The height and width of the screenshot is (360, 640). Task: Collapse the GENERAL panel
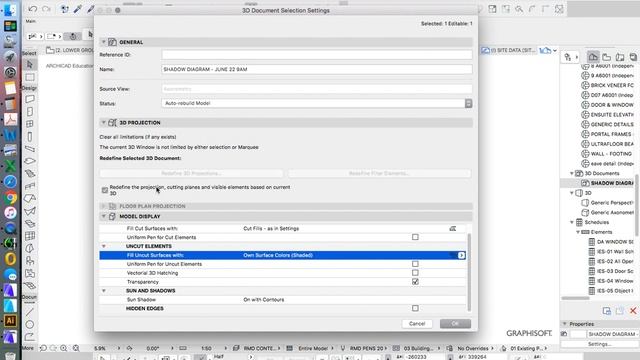(104, 42)
